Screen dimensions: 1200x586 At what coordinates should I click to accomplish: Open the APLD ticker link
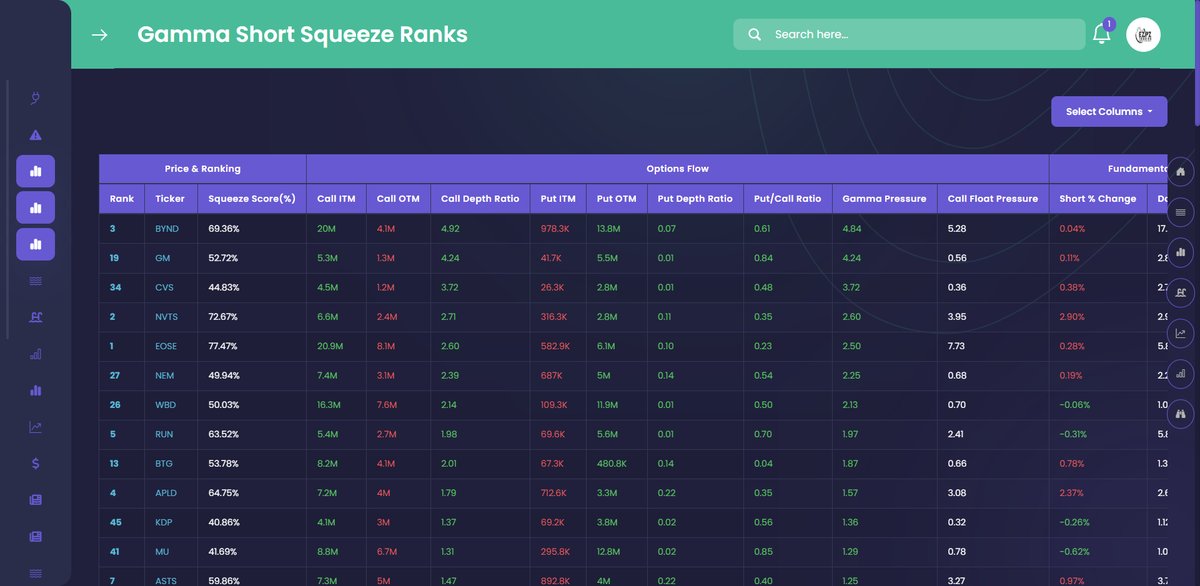point(167,493)
